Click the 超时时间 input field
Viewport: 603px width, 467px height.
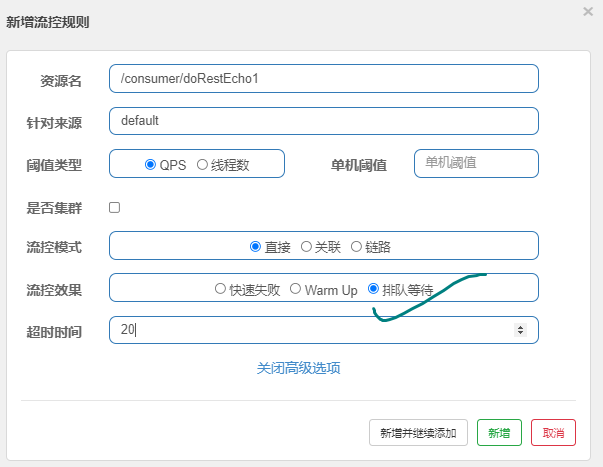pyautogui.click(x=323, y=330)
